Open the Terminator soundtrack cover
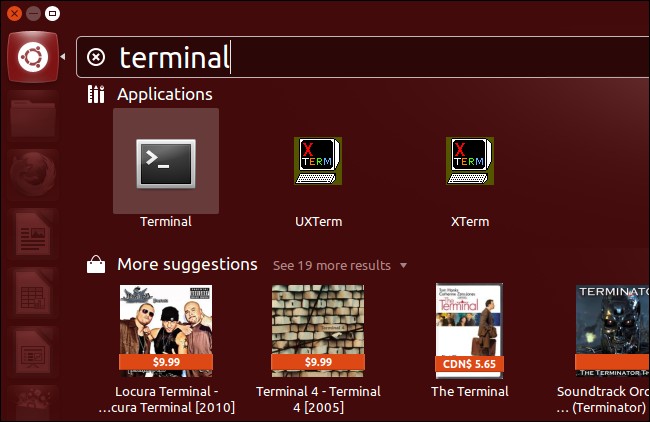This screenshot has height=422, width=650. pyautogui.click(x=612, y=331)
